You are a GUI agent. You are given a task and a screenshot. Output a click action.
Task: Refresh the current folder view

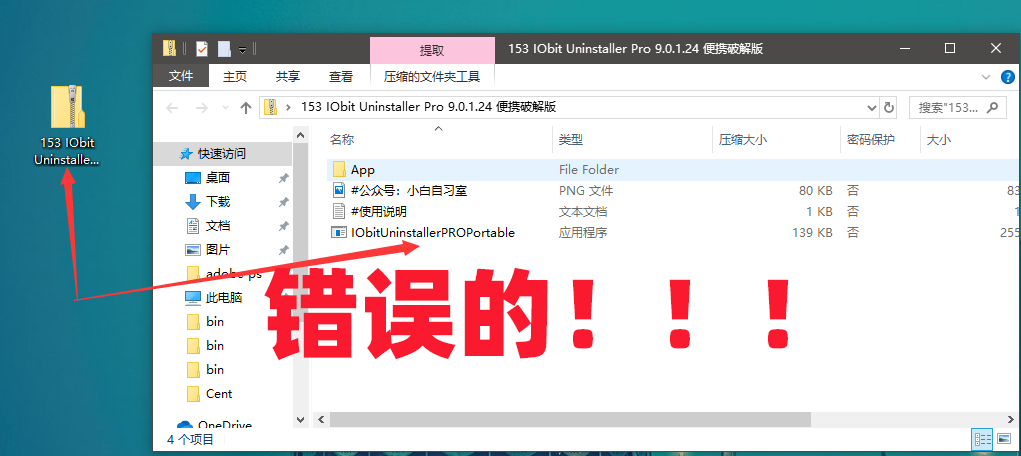point(888,107)
